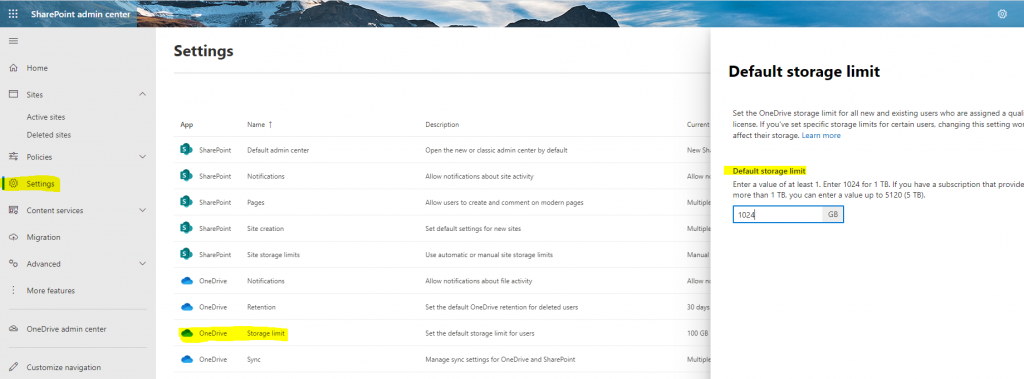Click SharePoint icon in Pages row
Image resolution: width=1024 pixels, height=379 pixels.
coord(186,202)
